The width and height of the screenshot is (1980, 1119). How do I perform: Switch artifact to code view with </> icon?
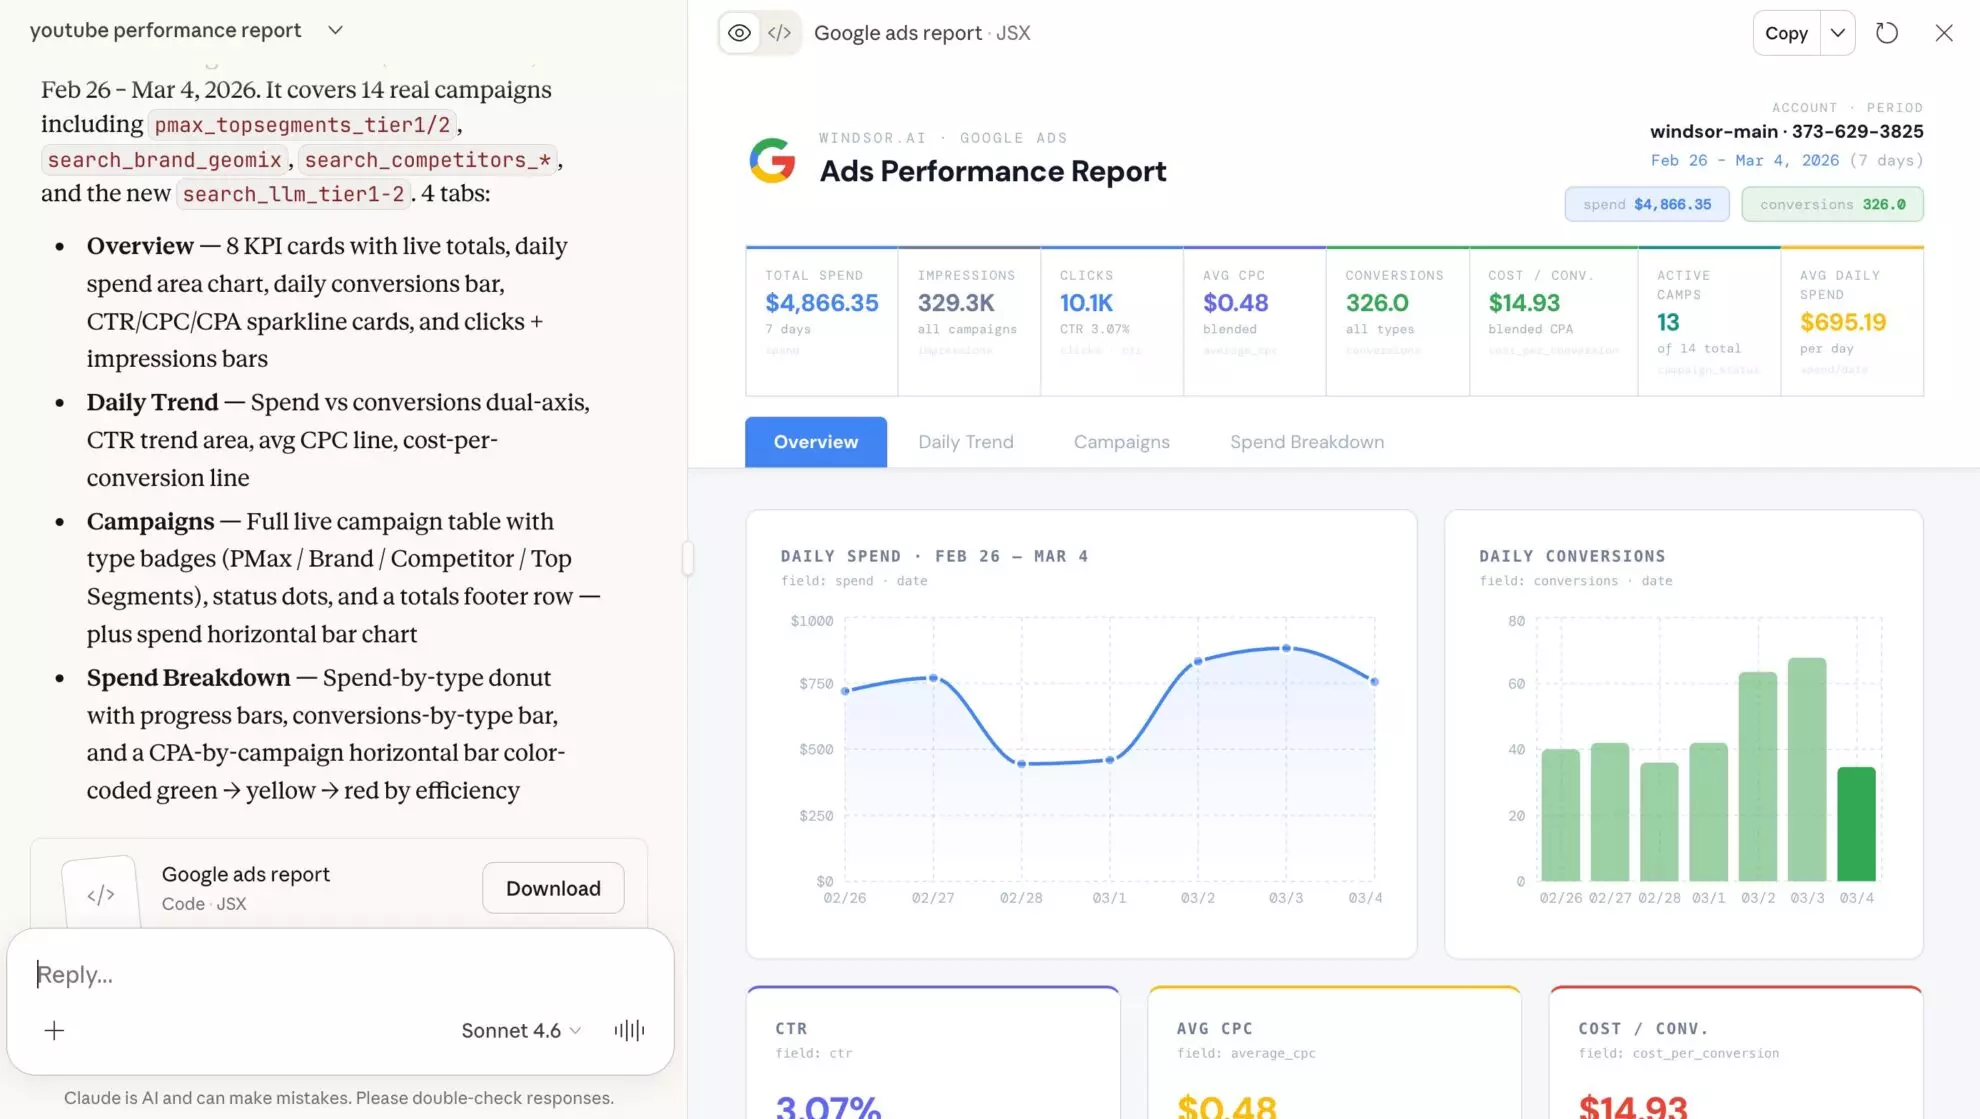pos(780,32)
